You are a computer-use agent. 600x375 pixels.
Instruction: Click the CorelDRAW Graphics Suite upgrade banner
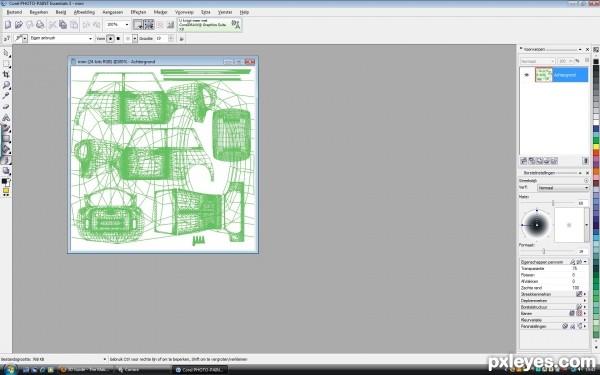point(209,24)
